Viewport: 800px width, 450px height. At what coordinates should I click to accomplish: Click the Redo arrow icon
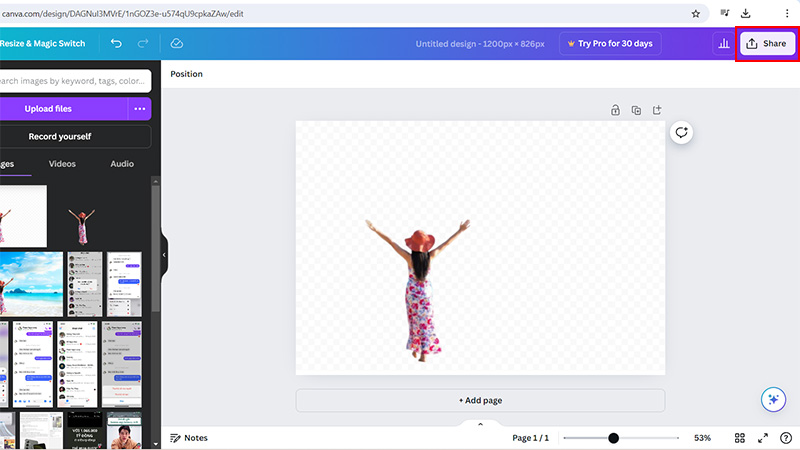coord(143,43)
